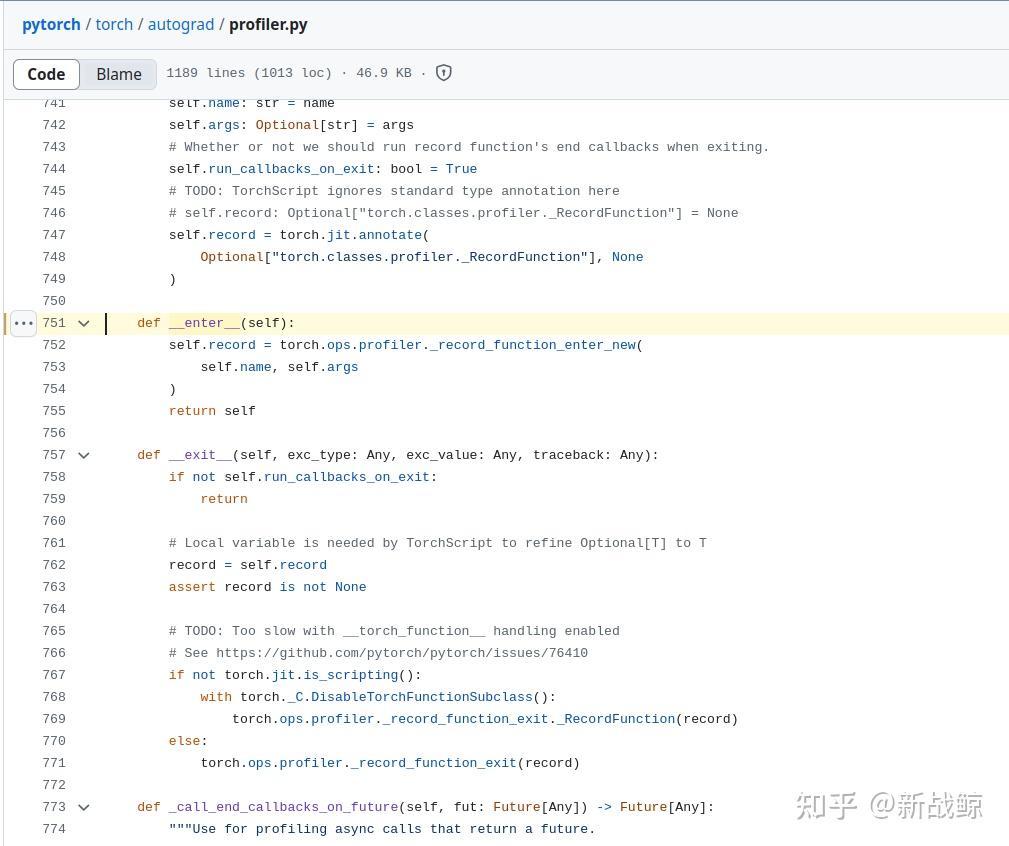This screenshot has height=846, width=1009.
Task: Click line number 744 in the gutter
Action: tap(53, 169)
